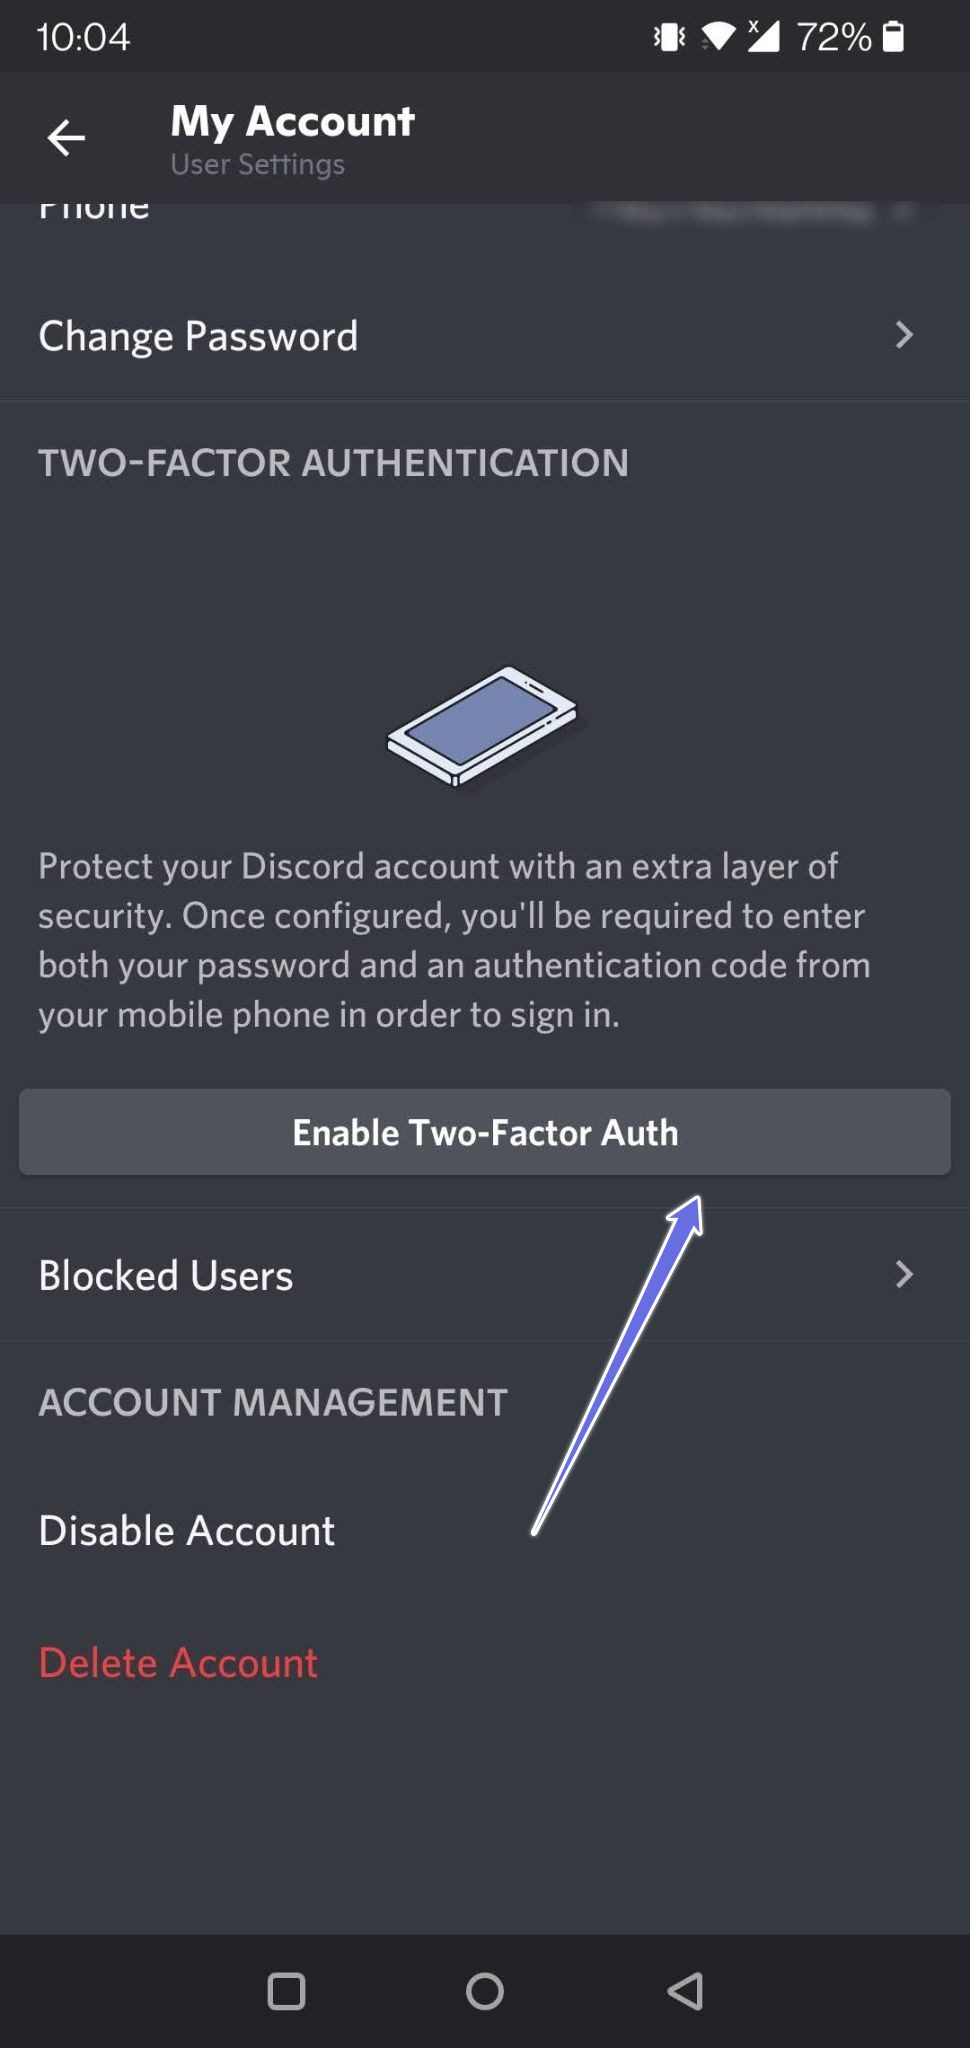This screenshot has height=2048, width=970.
Task: Tap the phone illustration under Two-Factor Authentication
Action: 482,726
